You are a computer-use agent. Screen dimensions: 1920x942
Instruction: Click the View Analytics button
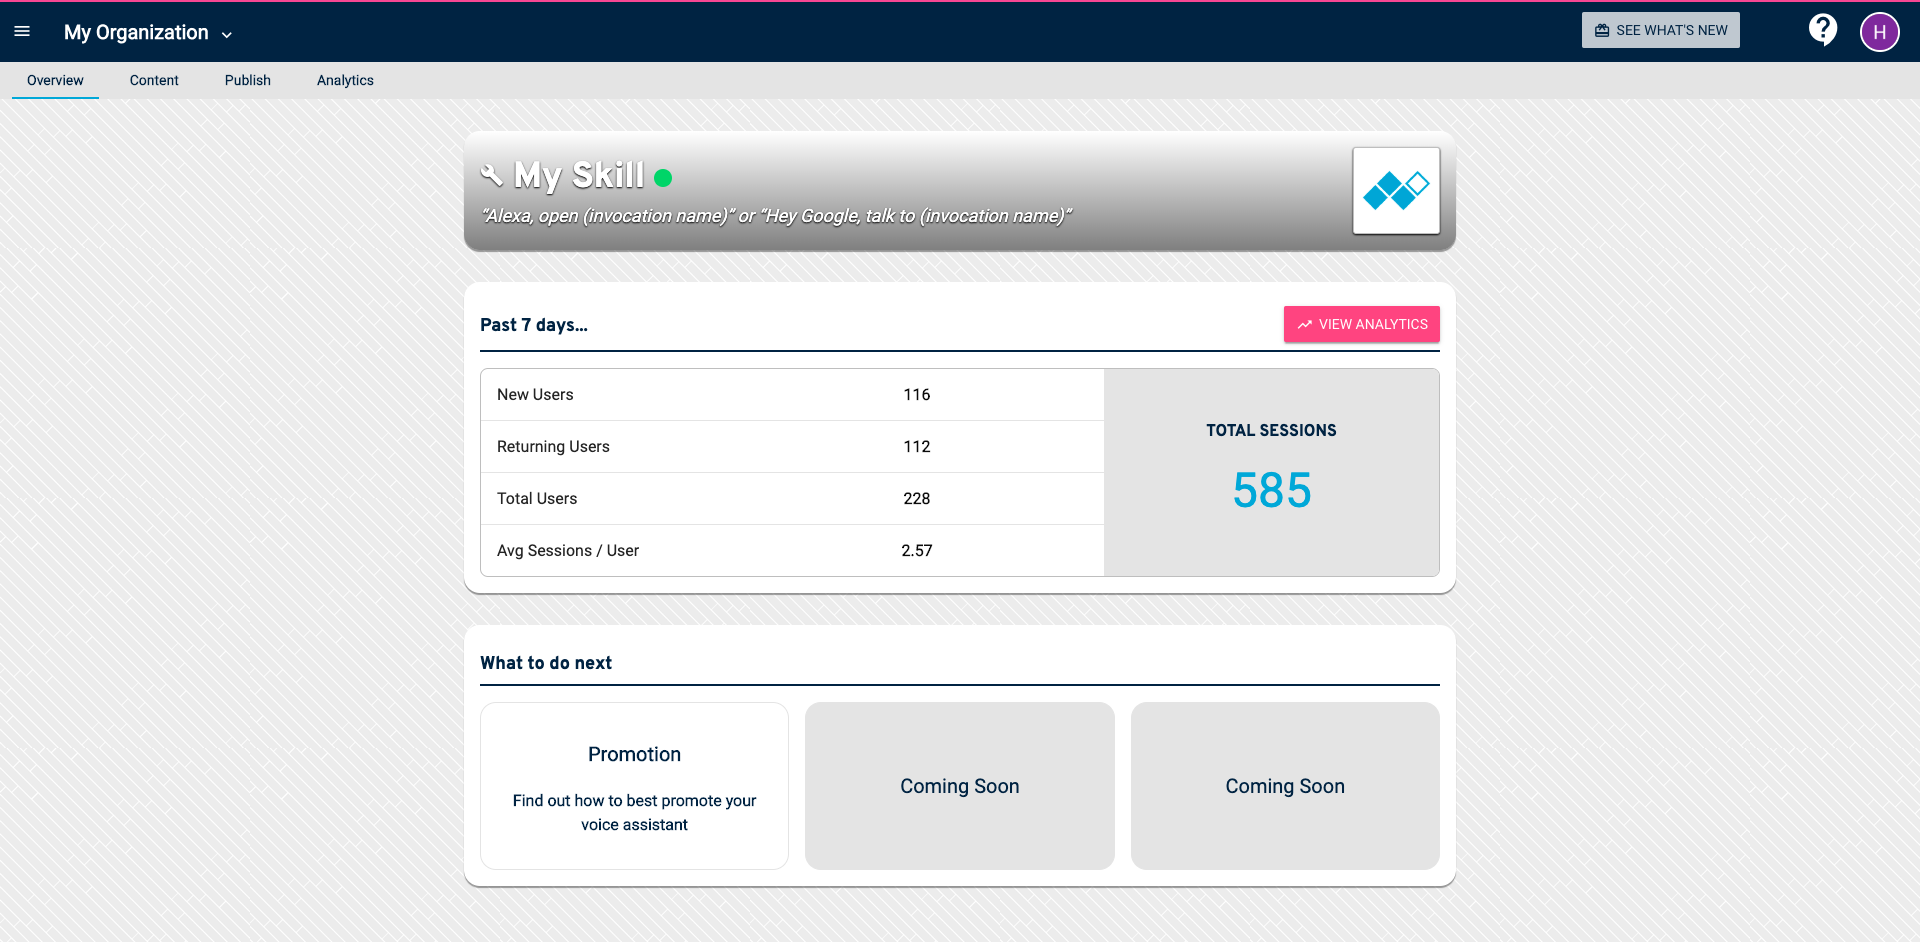tap(1362, 324)
